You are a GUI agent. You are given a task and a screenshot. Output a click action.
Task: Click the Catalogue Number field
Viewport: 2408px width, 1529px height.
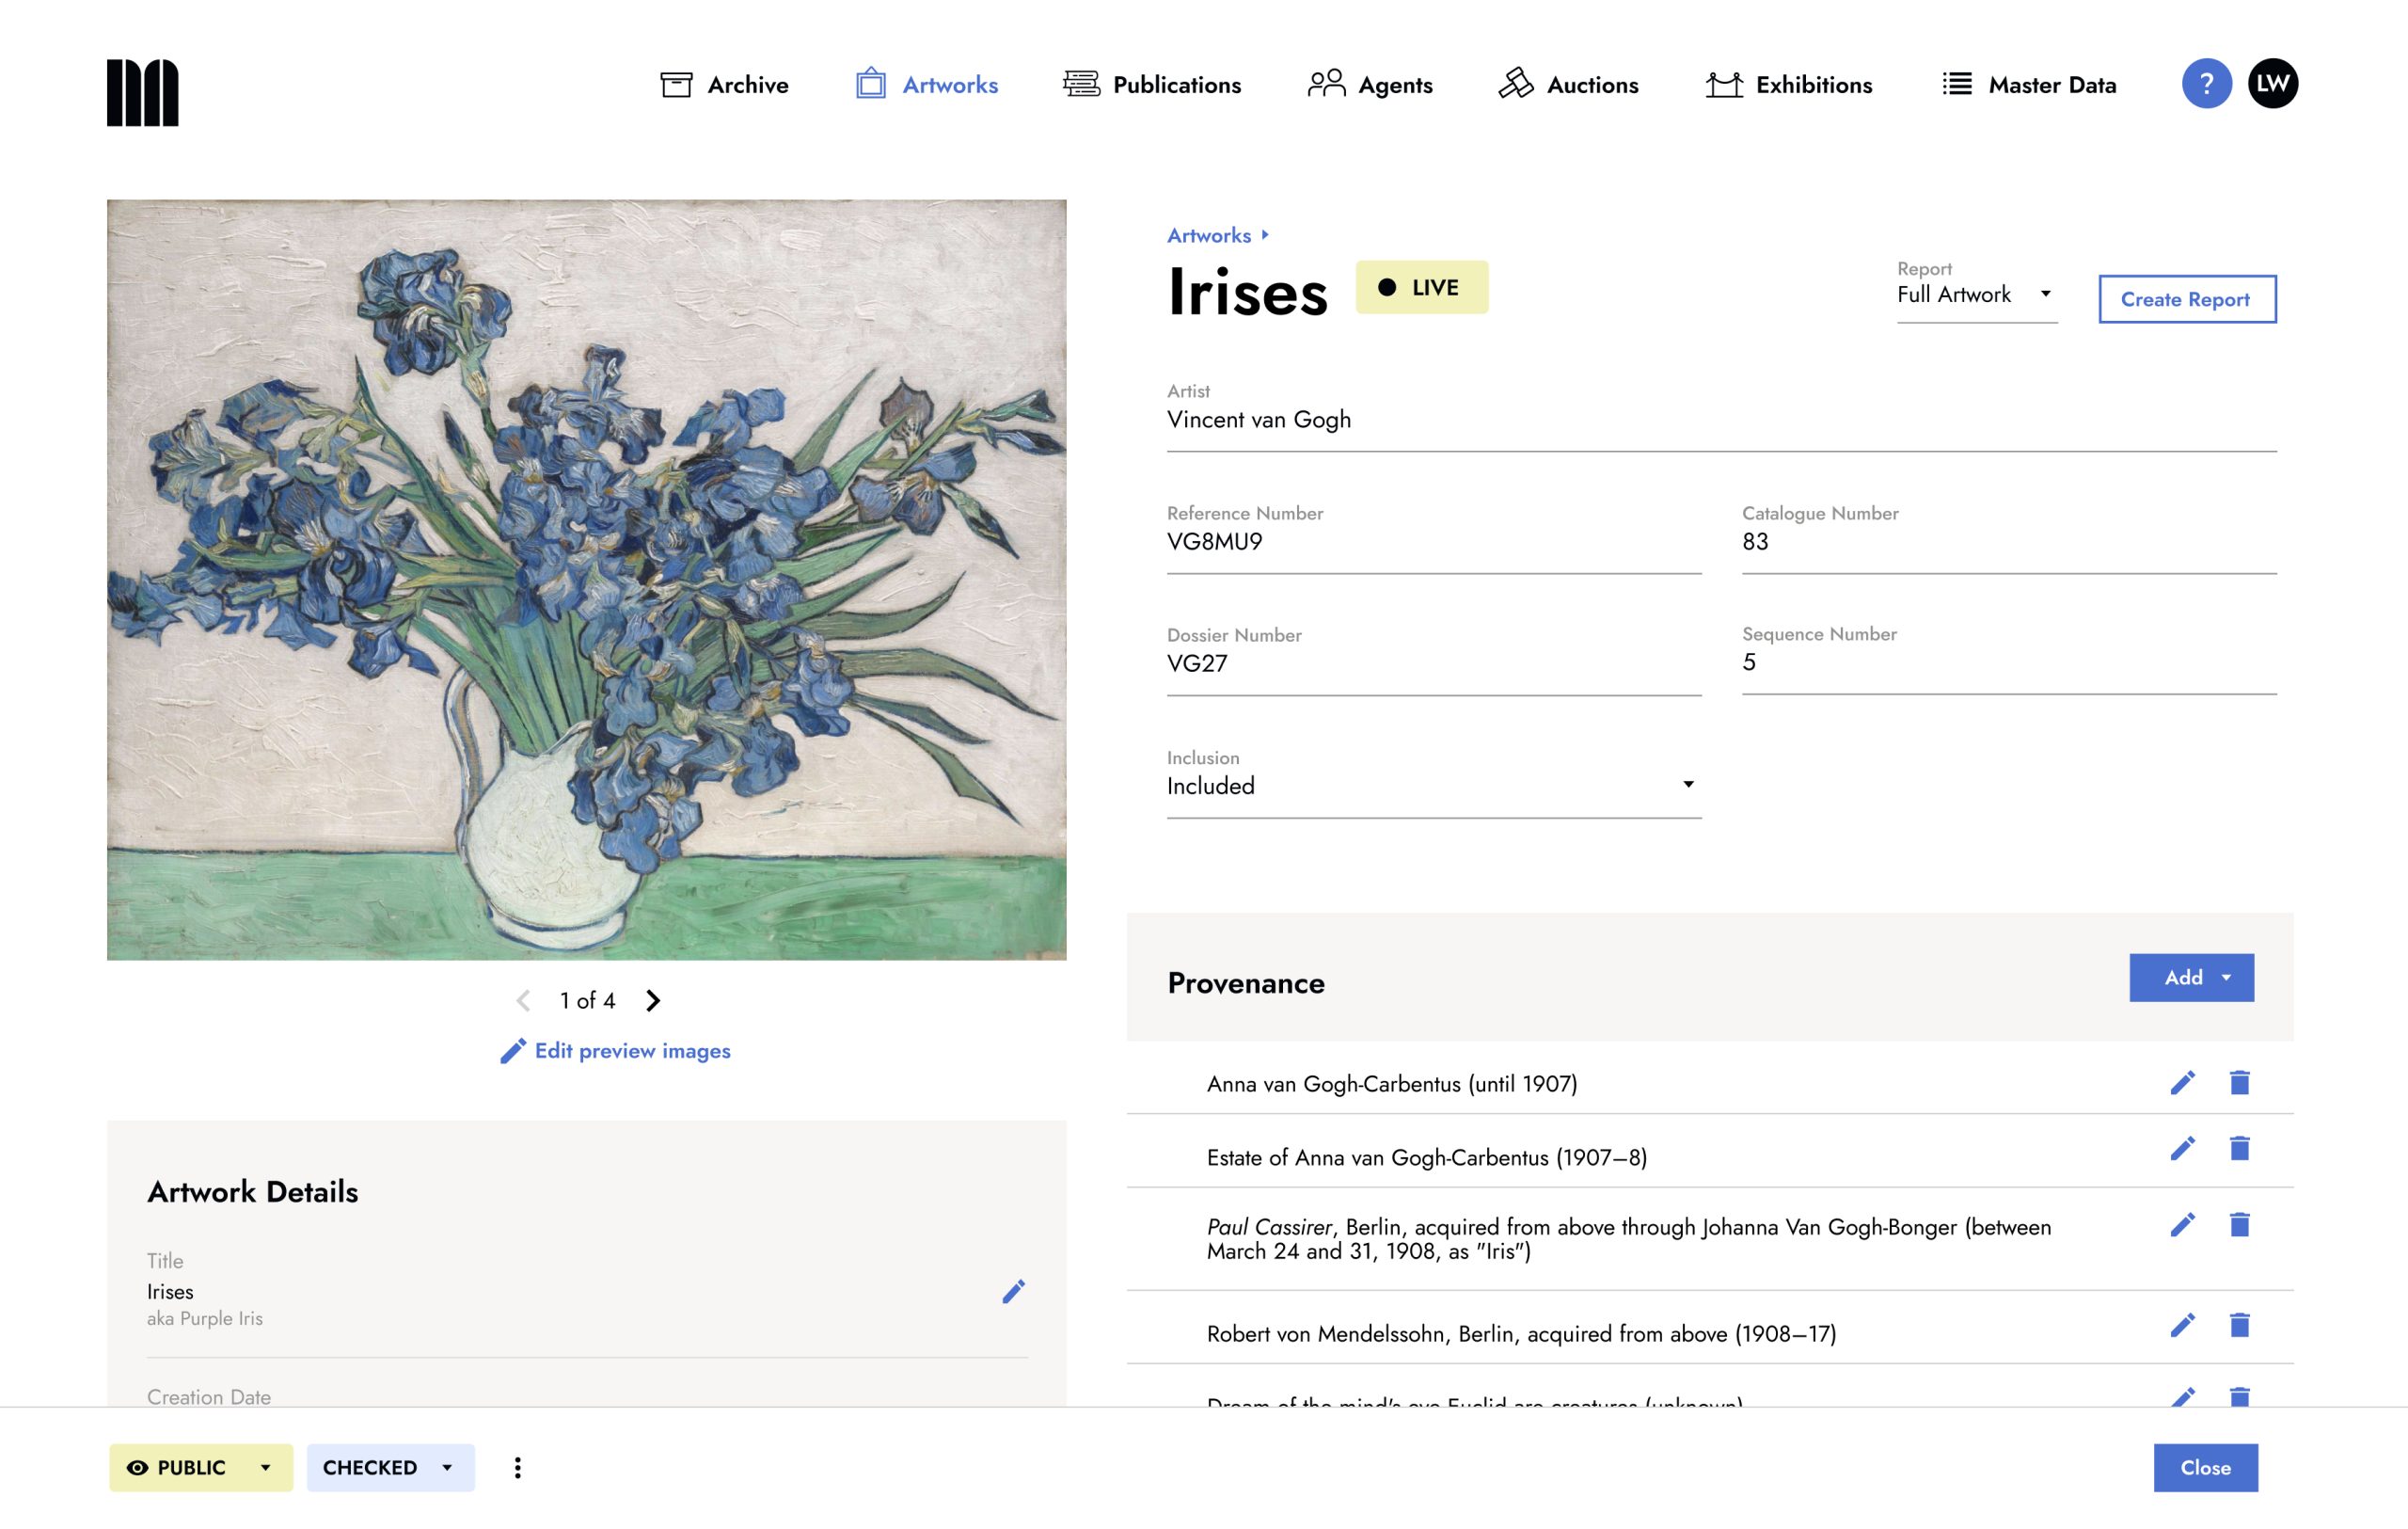[x=2009, y=540]
